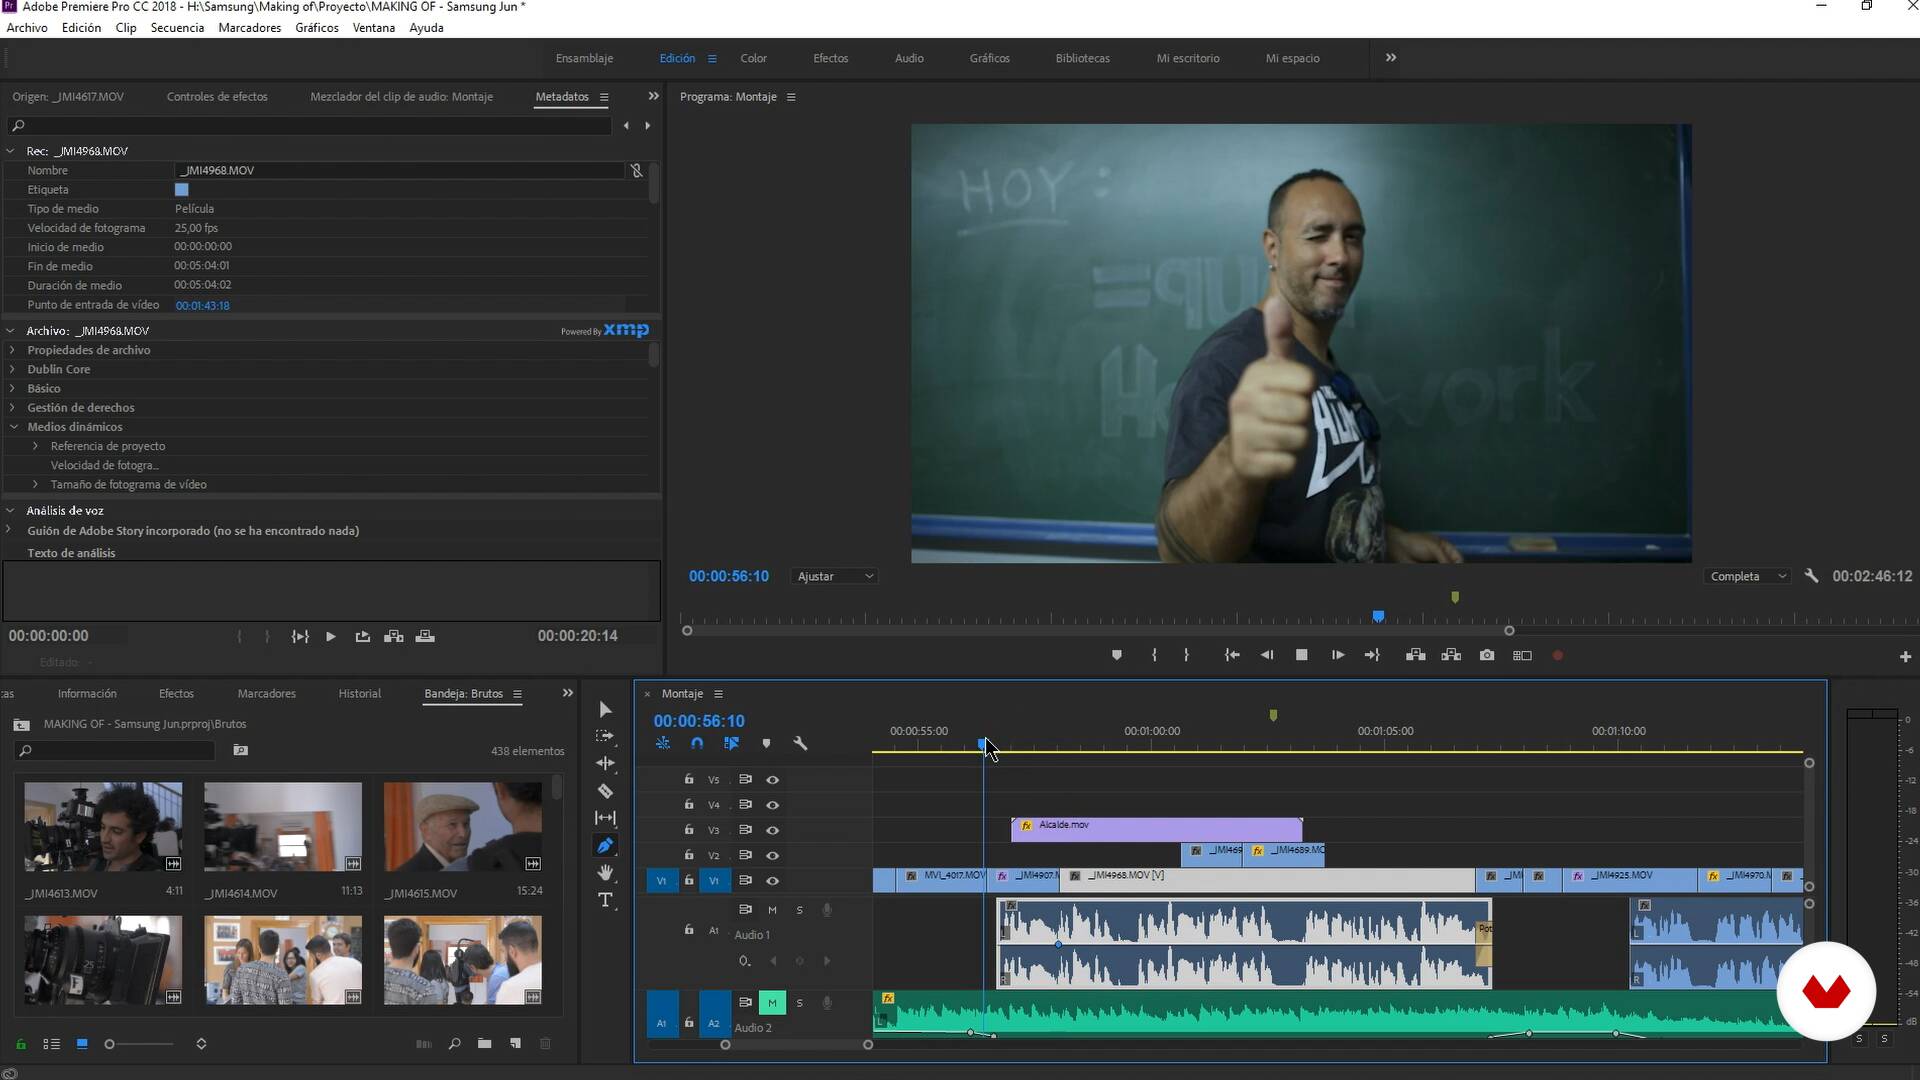Screen dimensions: 1920x1080
Task: Click the Export Frame camera icon
Action: point(1487,655)
